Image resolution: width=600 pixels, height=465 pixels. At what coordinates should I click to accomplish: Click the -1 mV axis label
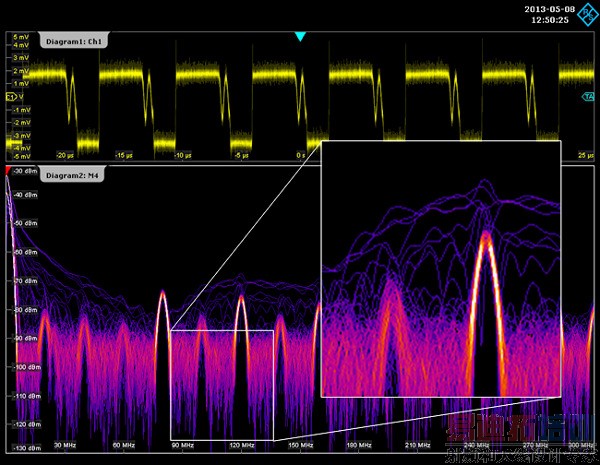pyautogui.click(x=22, y=110)
